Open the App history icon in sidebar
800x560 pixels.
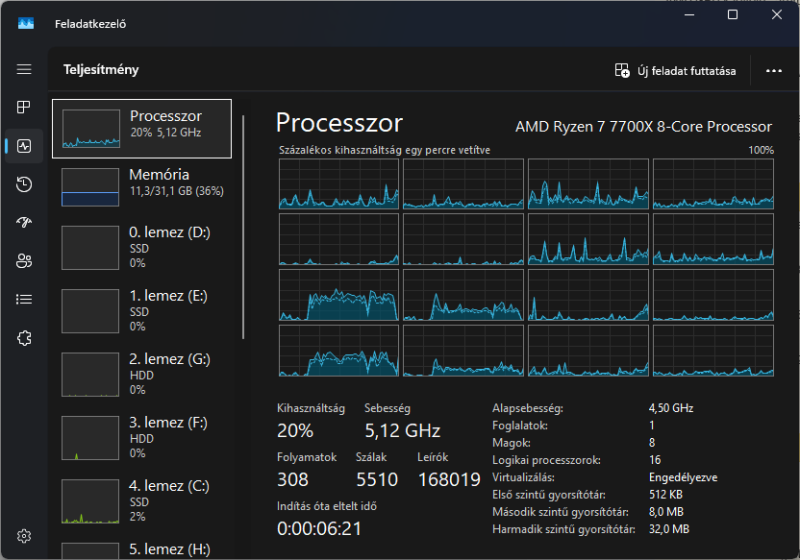(24, 184)
